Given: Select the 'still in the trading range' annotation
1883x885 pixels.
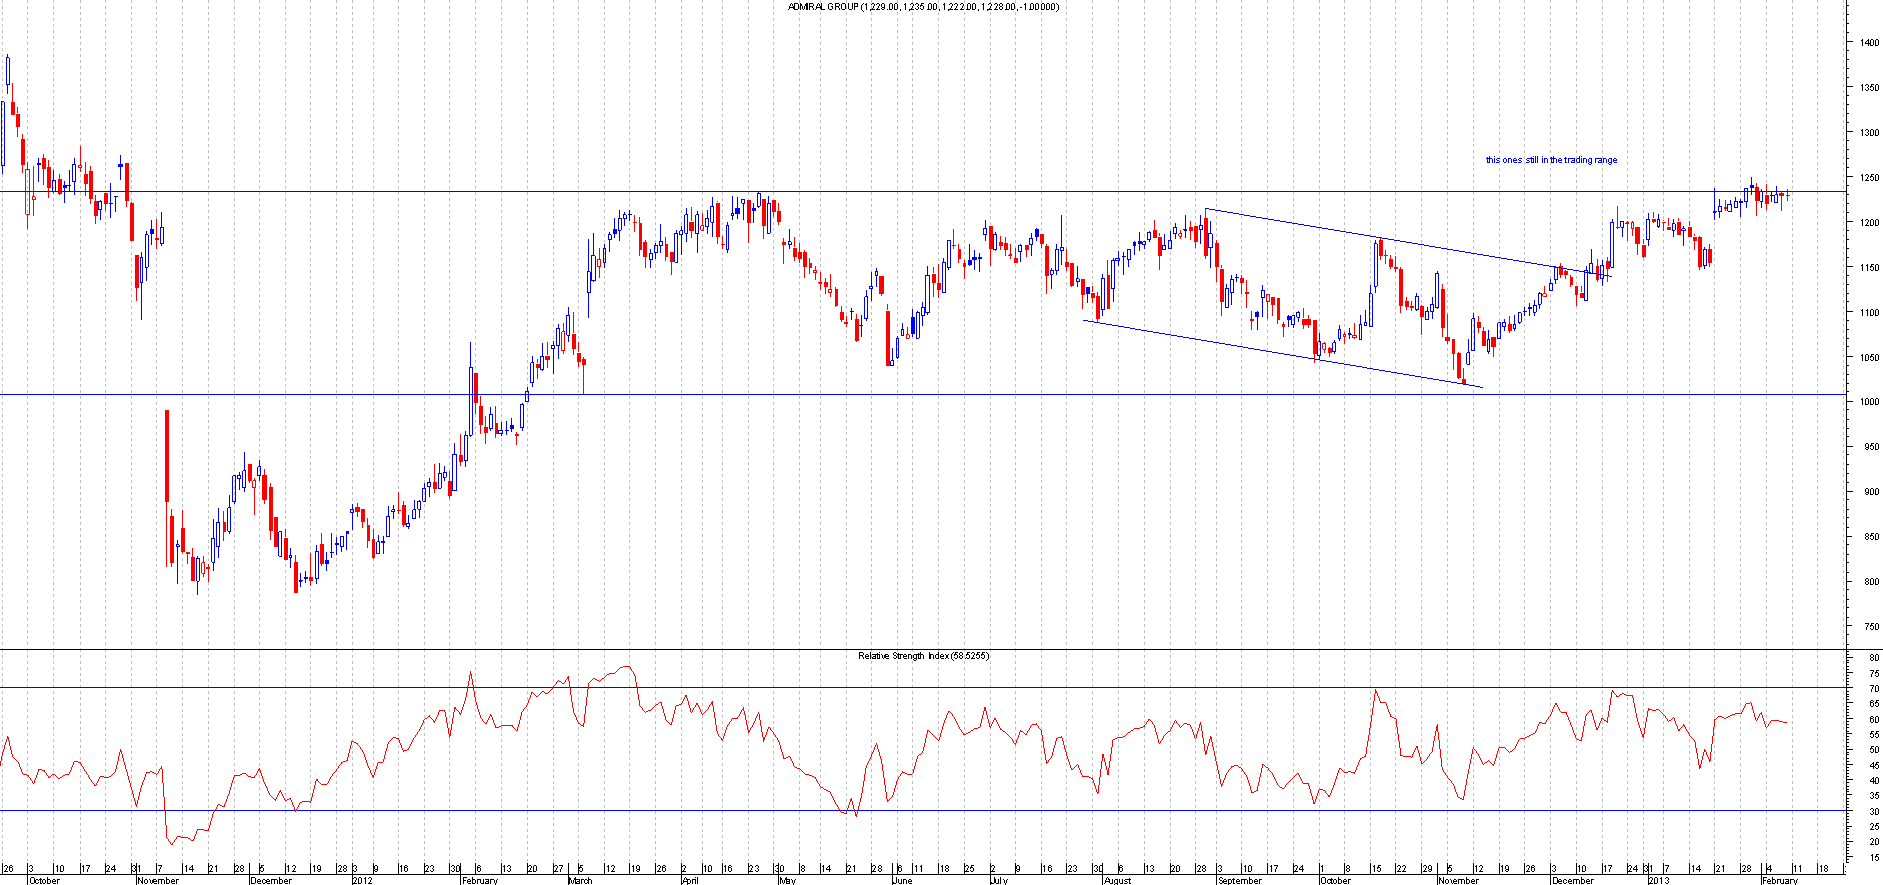Looking at the screenshot, I should coord(1550,160).
